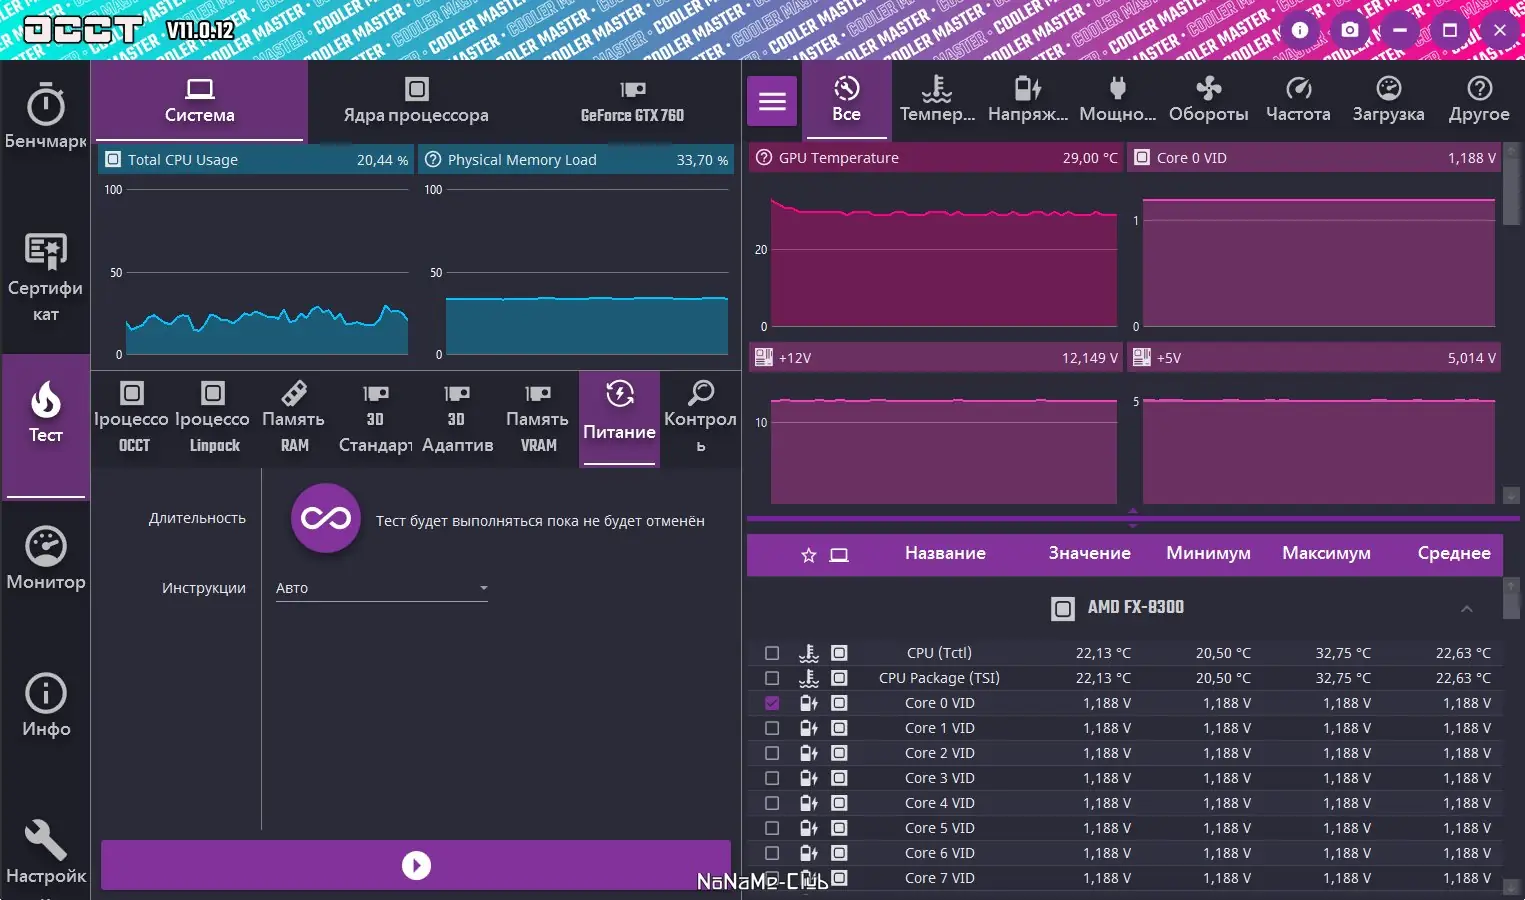The width and height of the screenshot is (1525, 900).
Task: Show the Другое sensors tab
Action: coord(1479,100)
